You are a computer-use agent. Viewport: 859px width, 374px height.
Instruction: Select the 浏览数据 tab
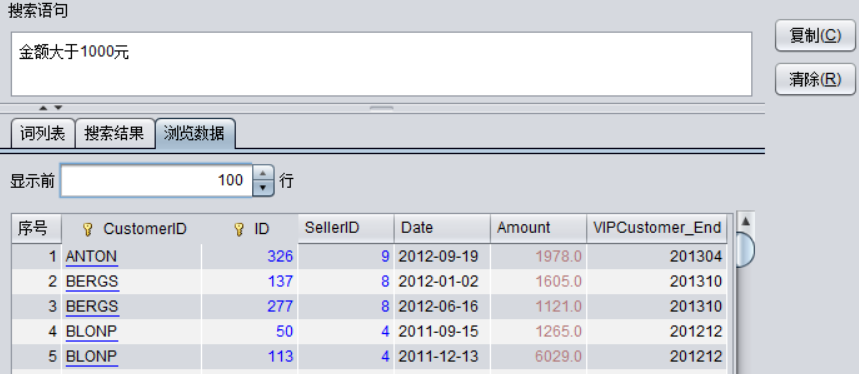pyautogui.click(x=196, y=133)
